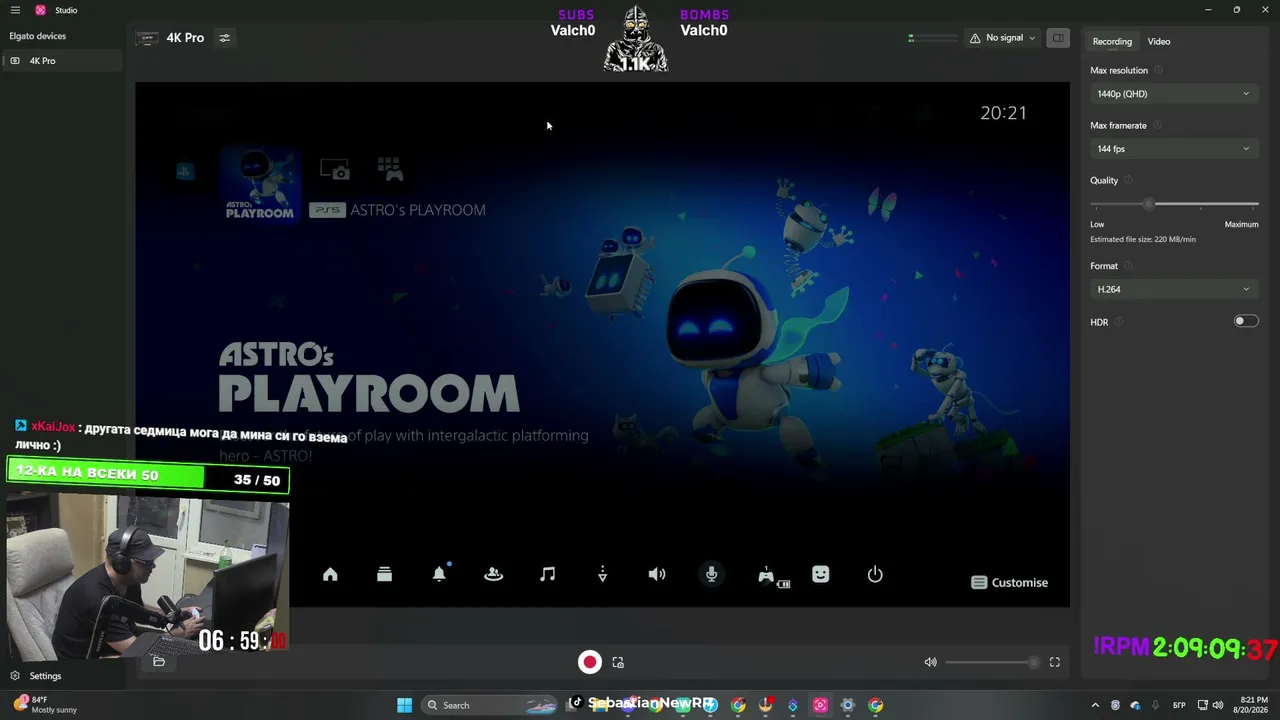Click Customise in PS5 control center
Screen dimensions: 1280x720
point(1010,583)
